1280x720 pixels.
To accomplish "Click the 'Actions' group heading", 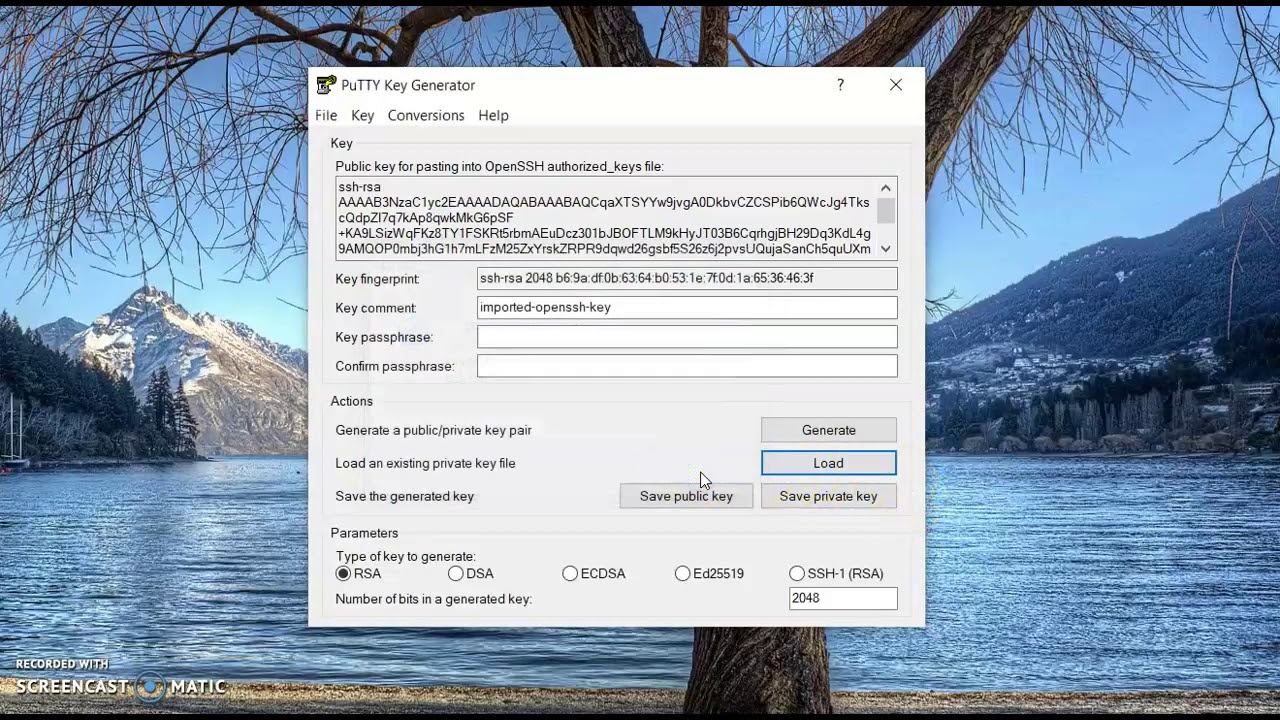I will (x=352, y=401).
